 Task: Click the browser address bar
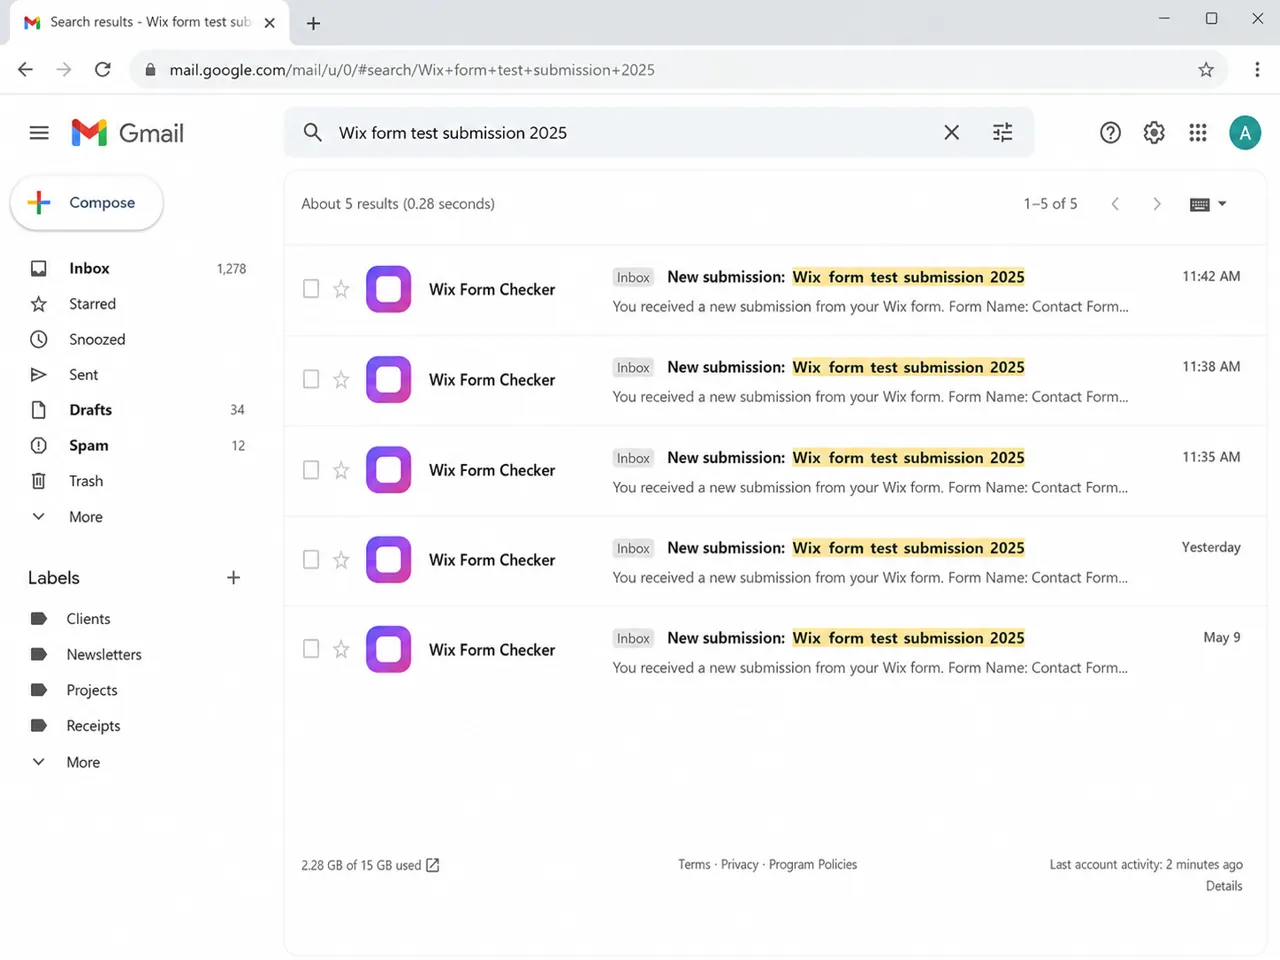point(680,70)
